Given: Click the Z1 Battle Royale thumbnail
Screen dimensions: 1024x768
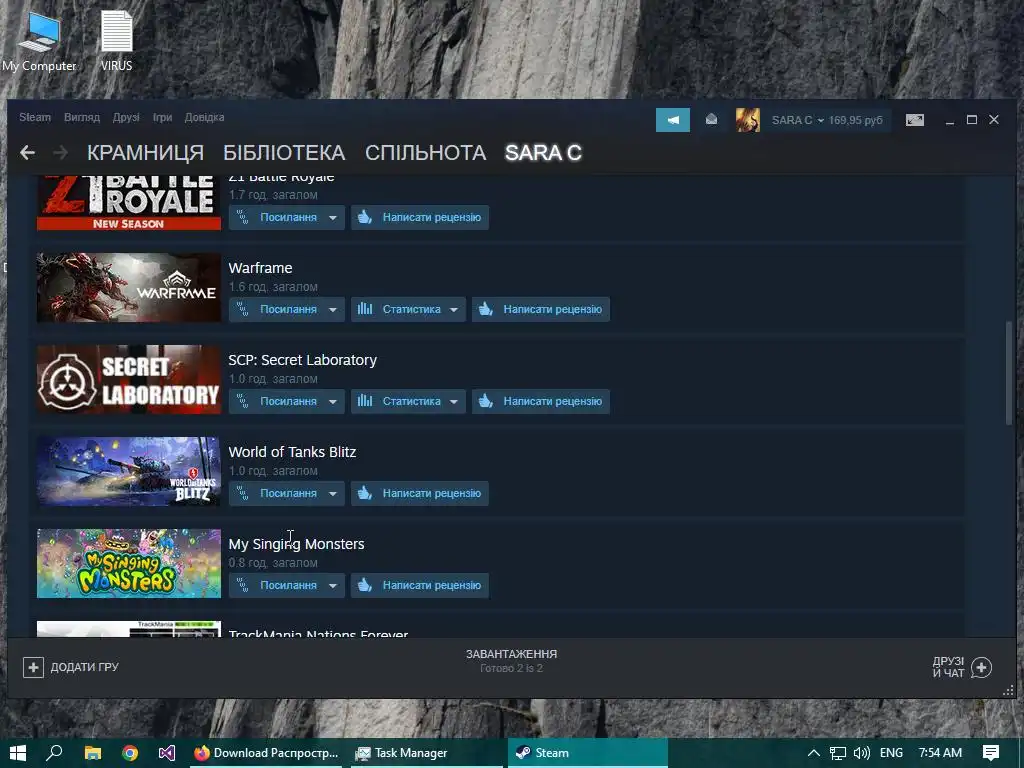Looking at the screenshot, I should (x=129, y=202).
